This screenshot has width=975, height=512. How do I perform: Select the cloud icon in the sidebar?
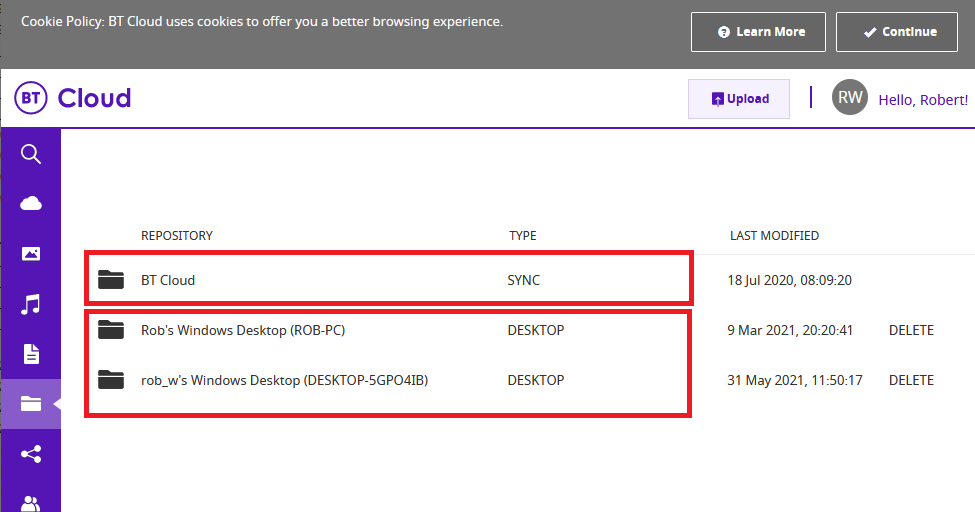[x=31, y=204]
